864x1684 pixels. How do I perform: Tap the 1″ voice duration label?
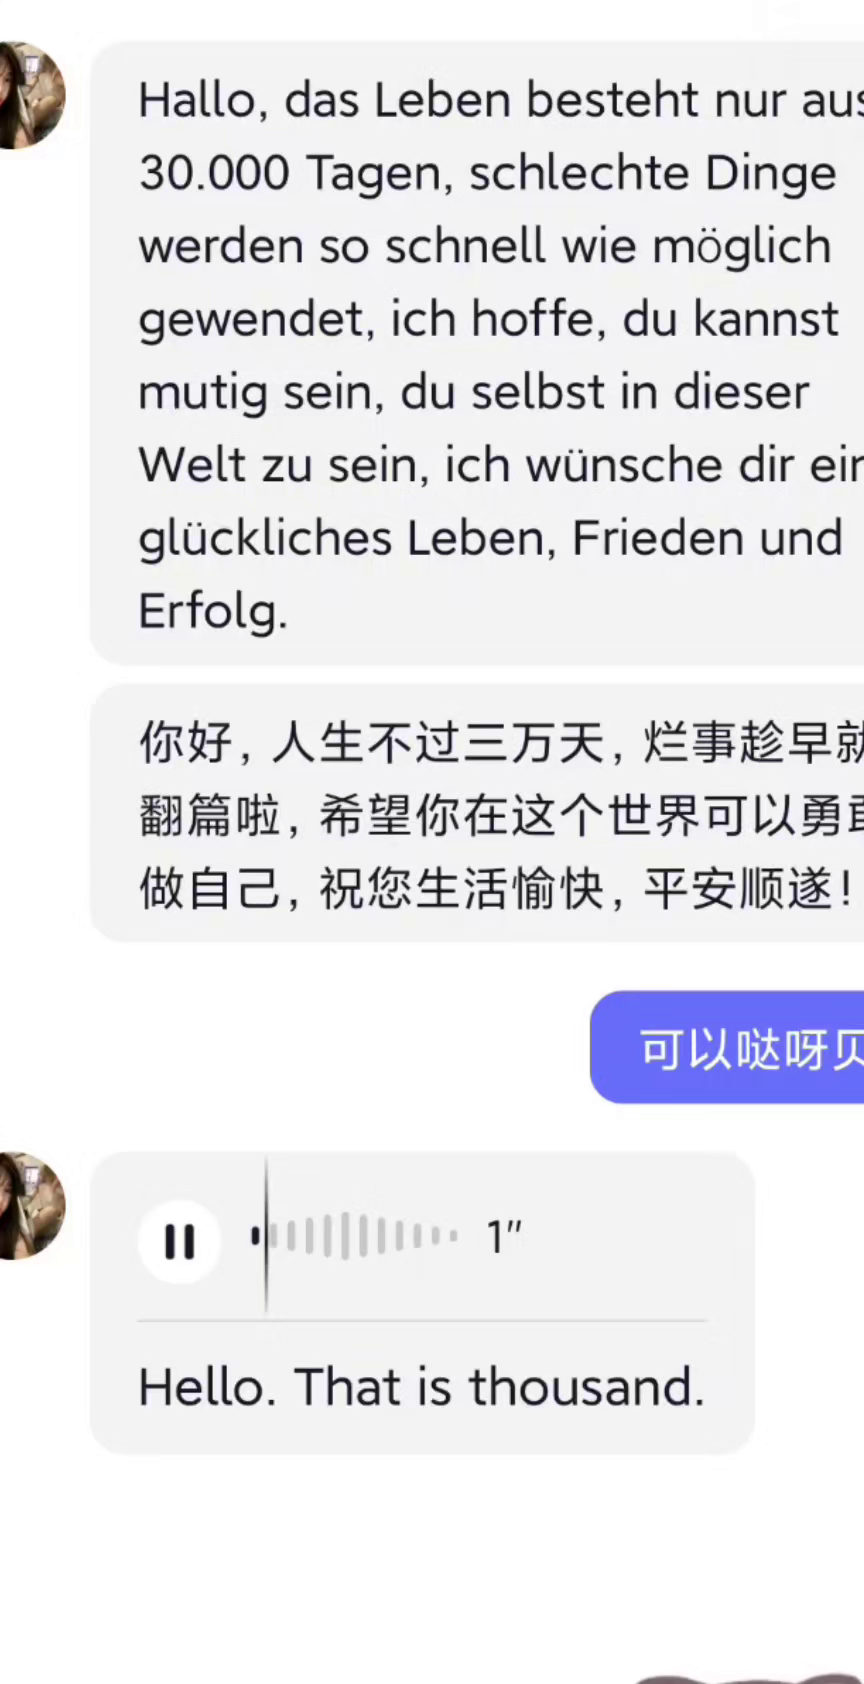coord(504,1238)
